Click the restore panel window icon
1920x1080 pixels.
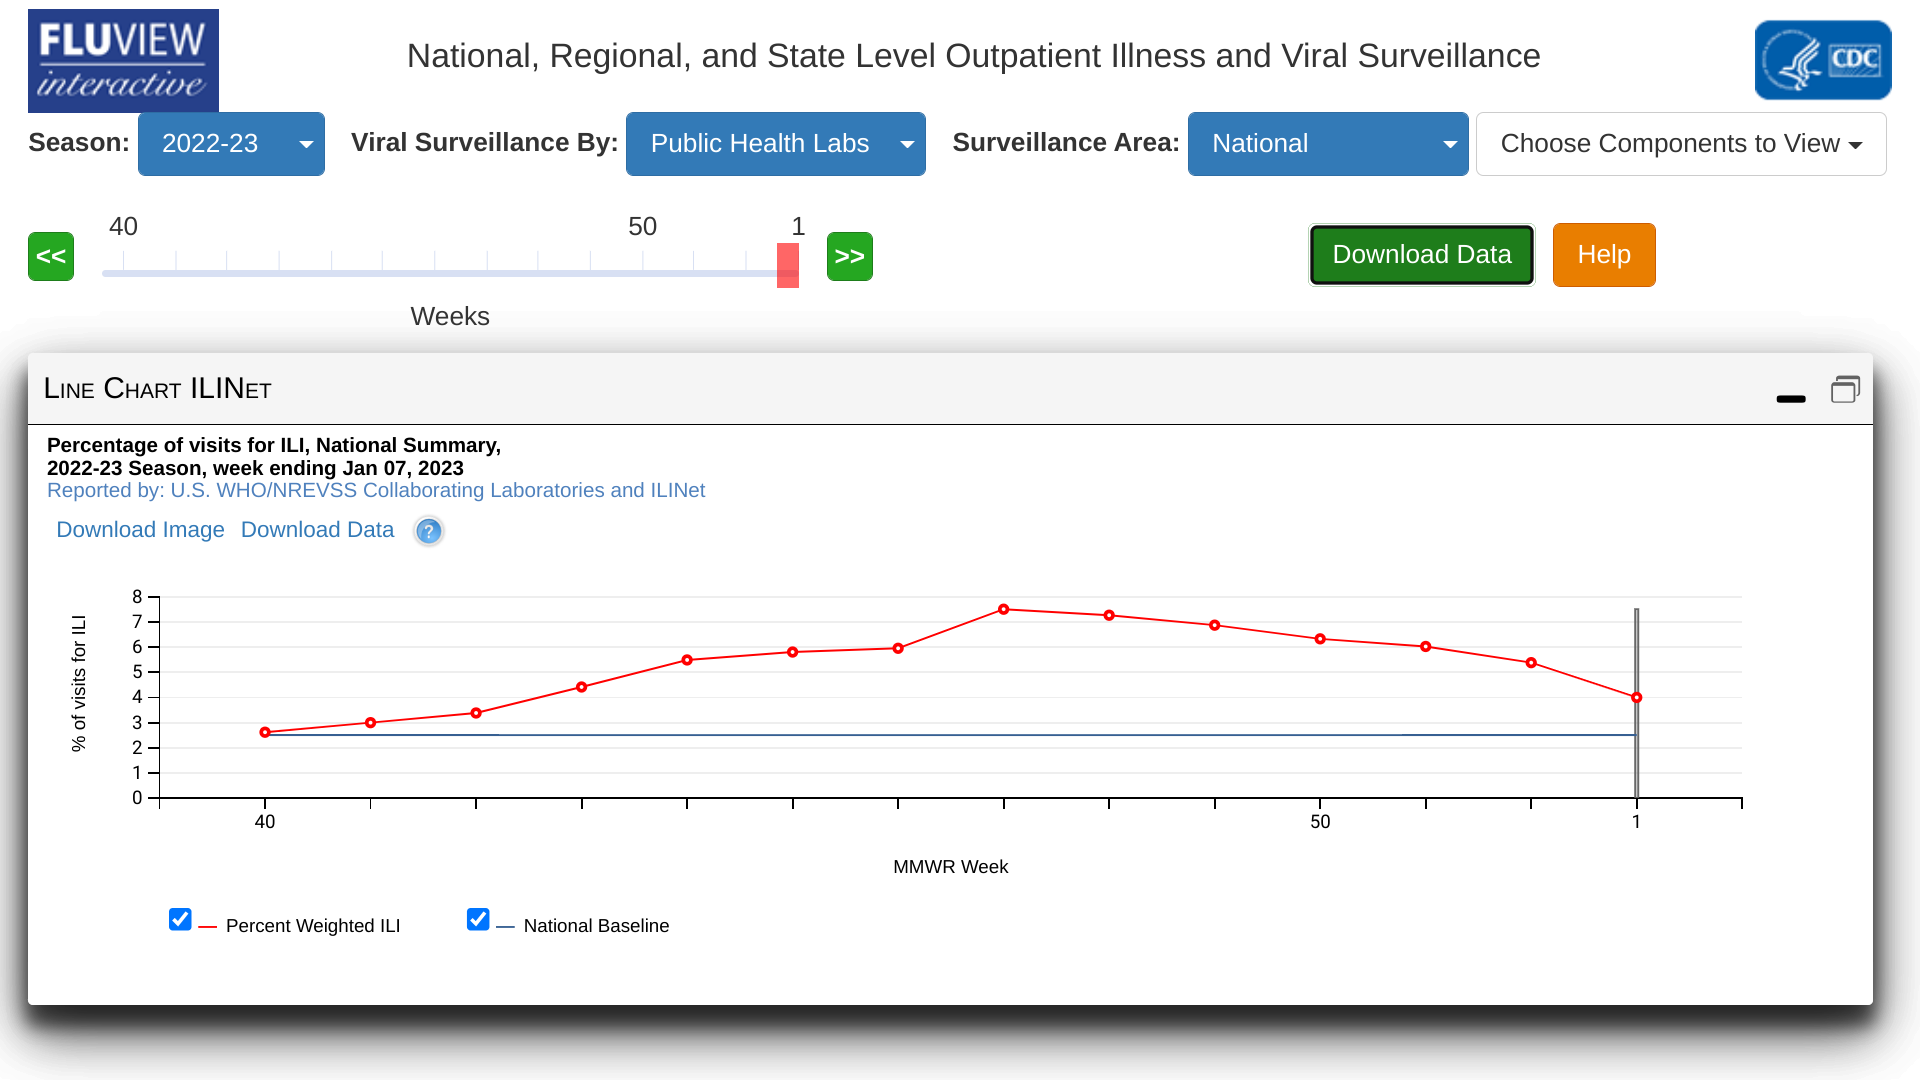point(1845,389)
